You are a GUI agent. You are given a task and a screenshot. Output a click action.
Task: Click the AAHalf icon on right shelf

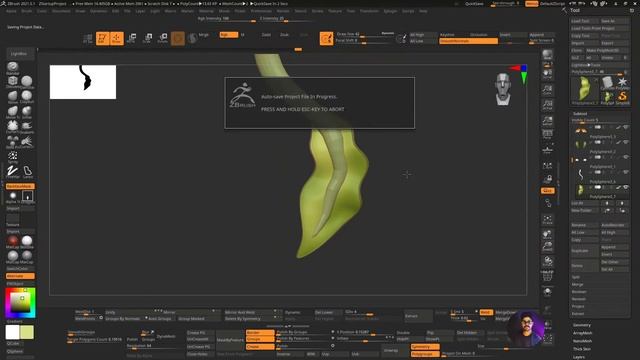coord(547,120)
